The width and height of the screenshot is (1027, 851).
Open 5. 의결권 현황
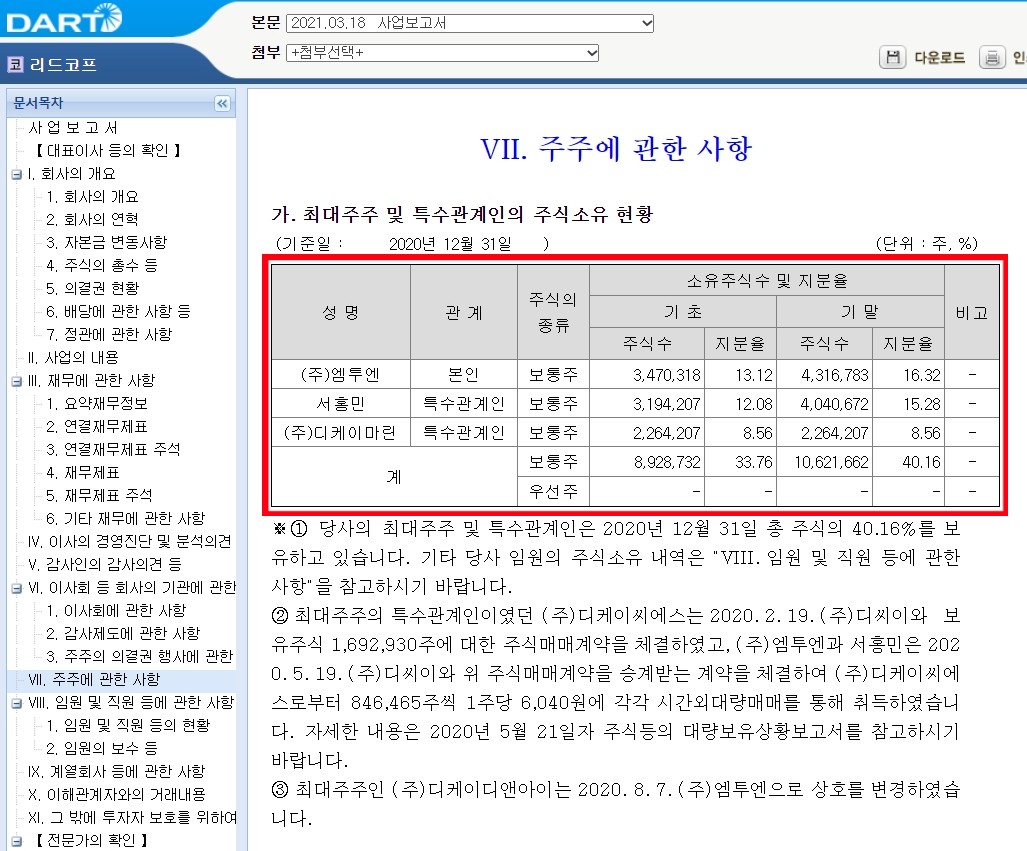(92, 288)
